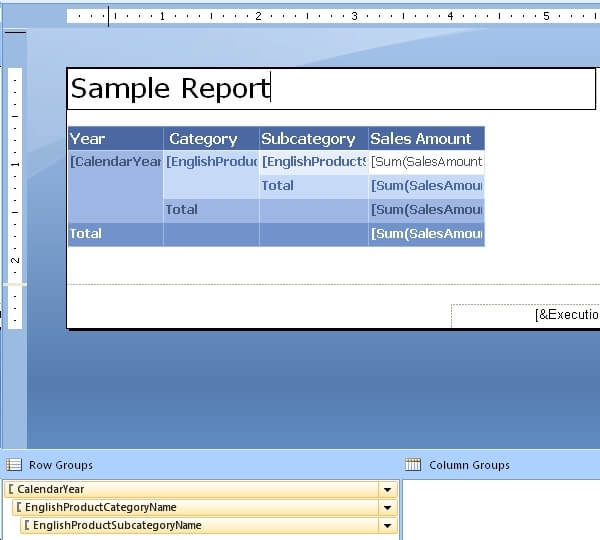Click the Column Groups label
Screen dimensions: 600x540
(470, 465)
